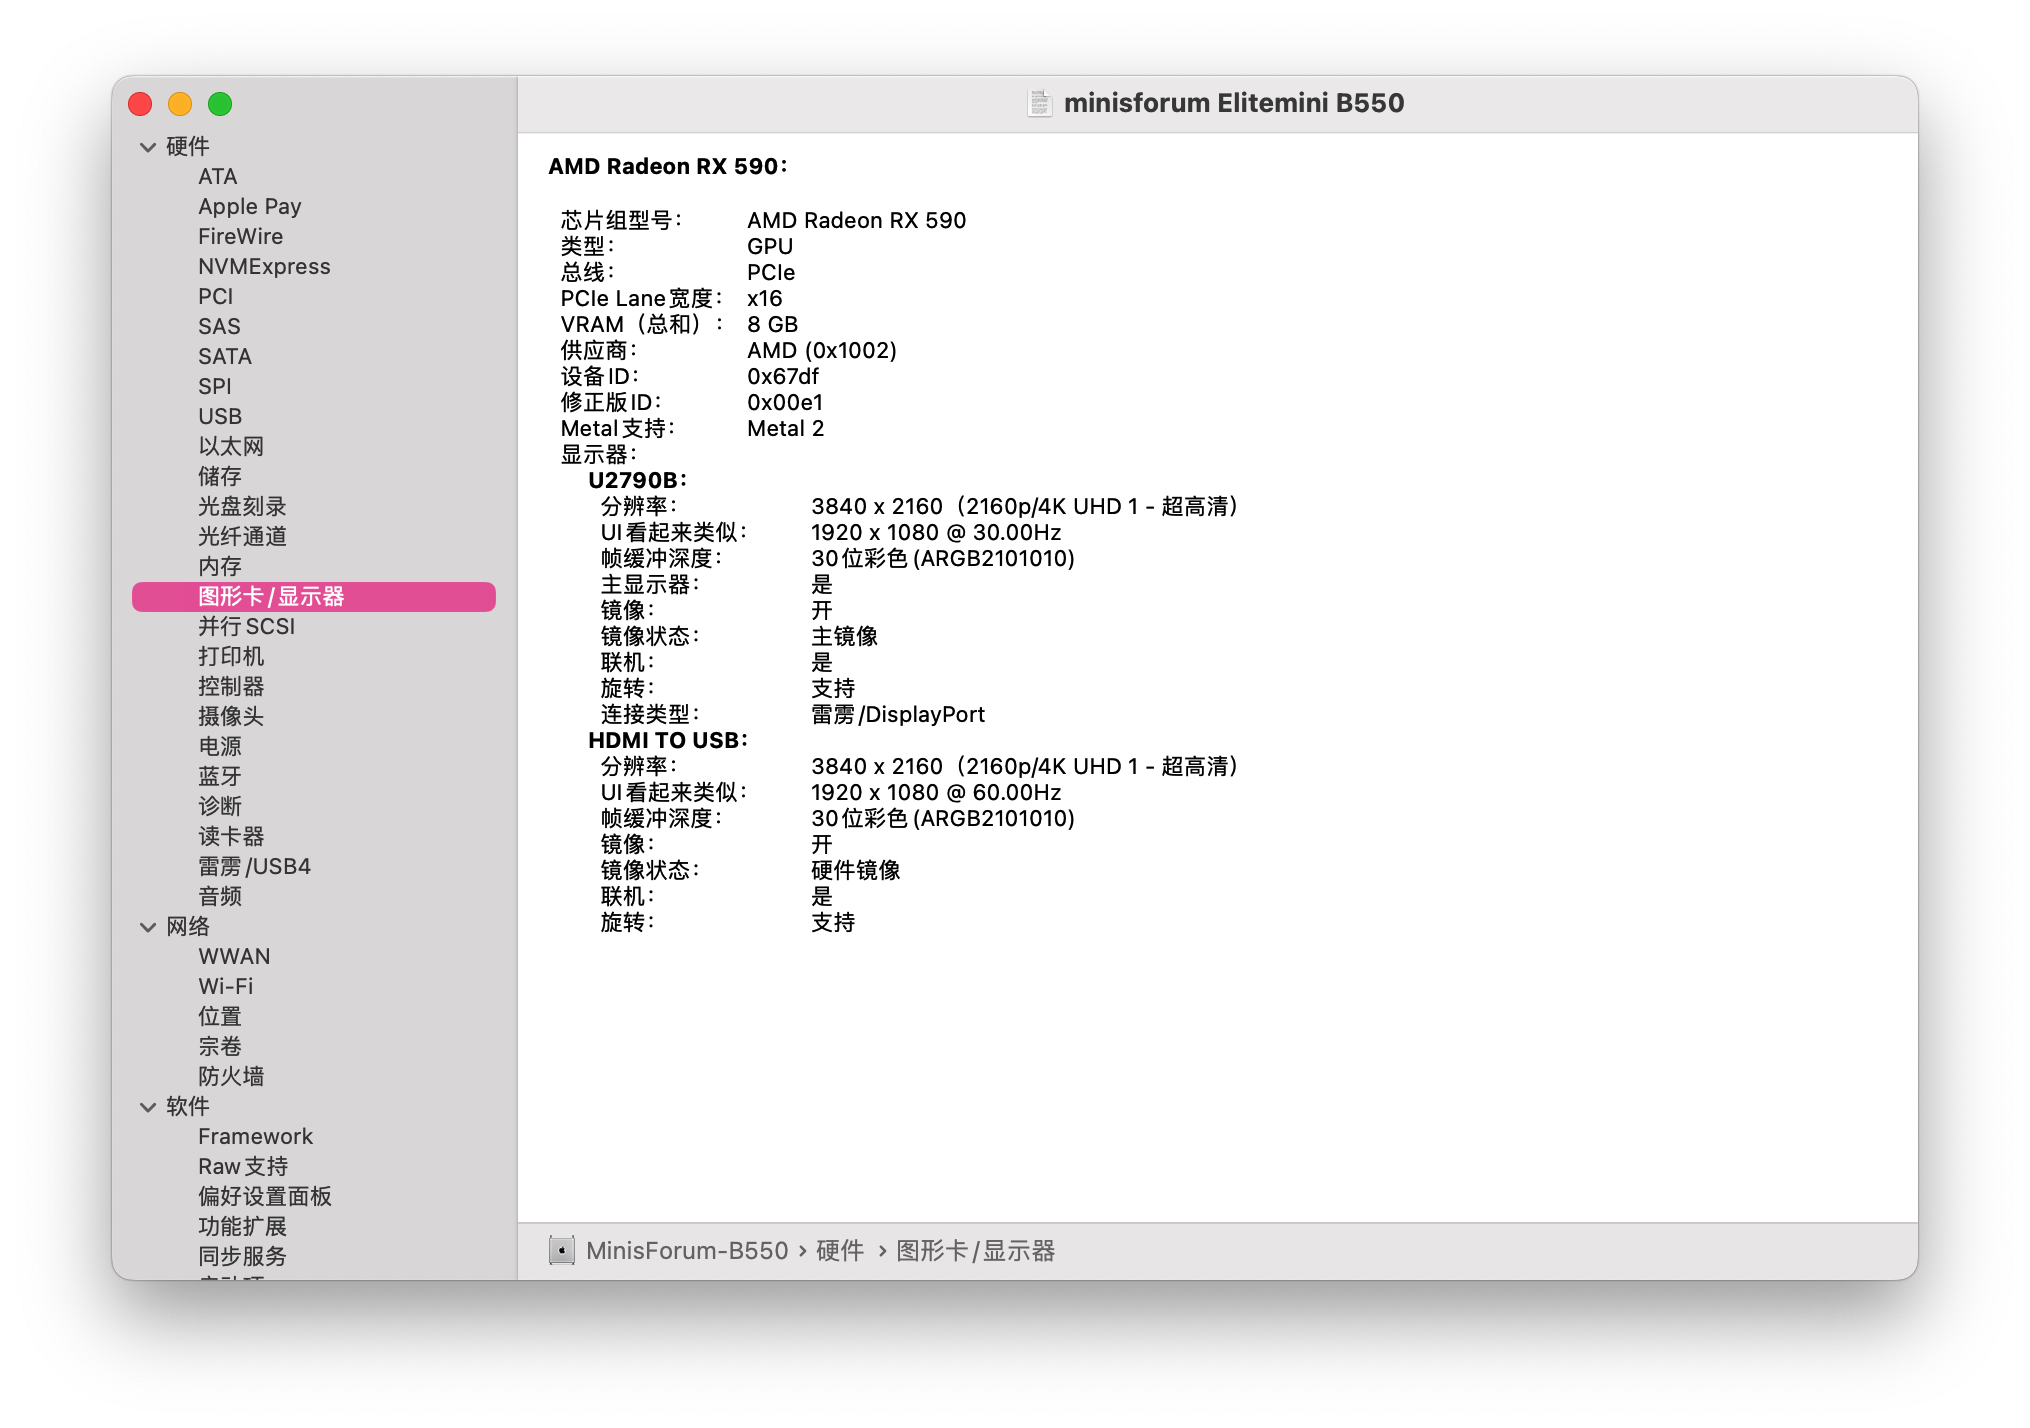Select 图形卡/显示器 sidebar item
2030x1428 pixels.
coord(314,597)
